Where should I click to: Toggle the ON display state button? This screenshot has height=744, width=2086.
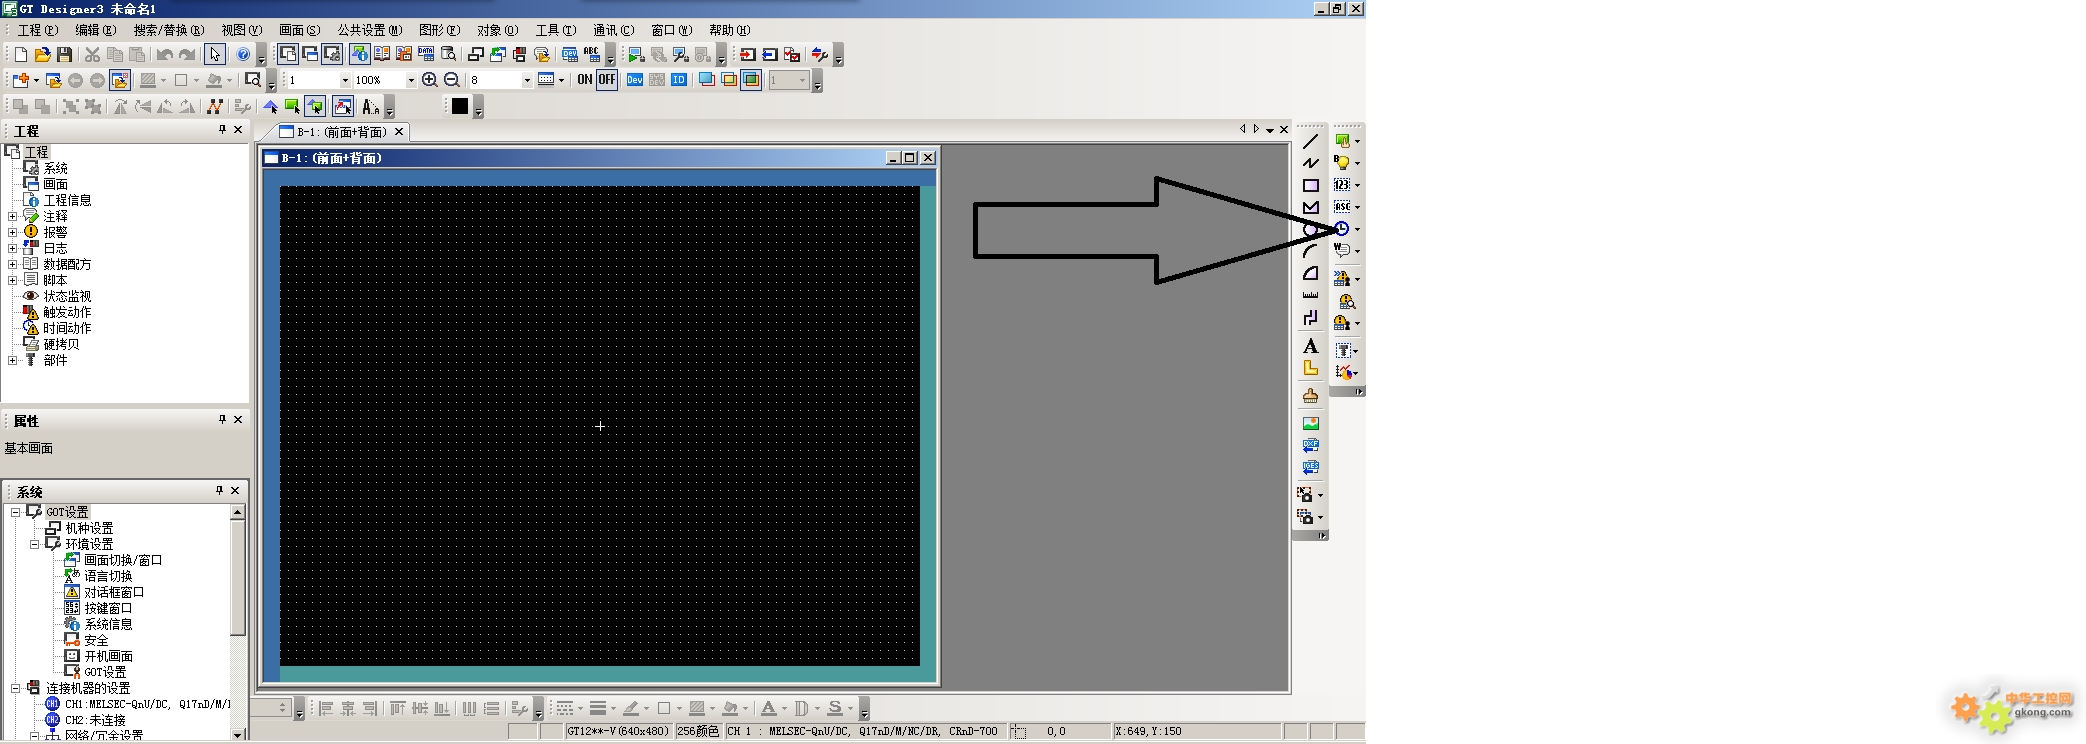point(585,80)
